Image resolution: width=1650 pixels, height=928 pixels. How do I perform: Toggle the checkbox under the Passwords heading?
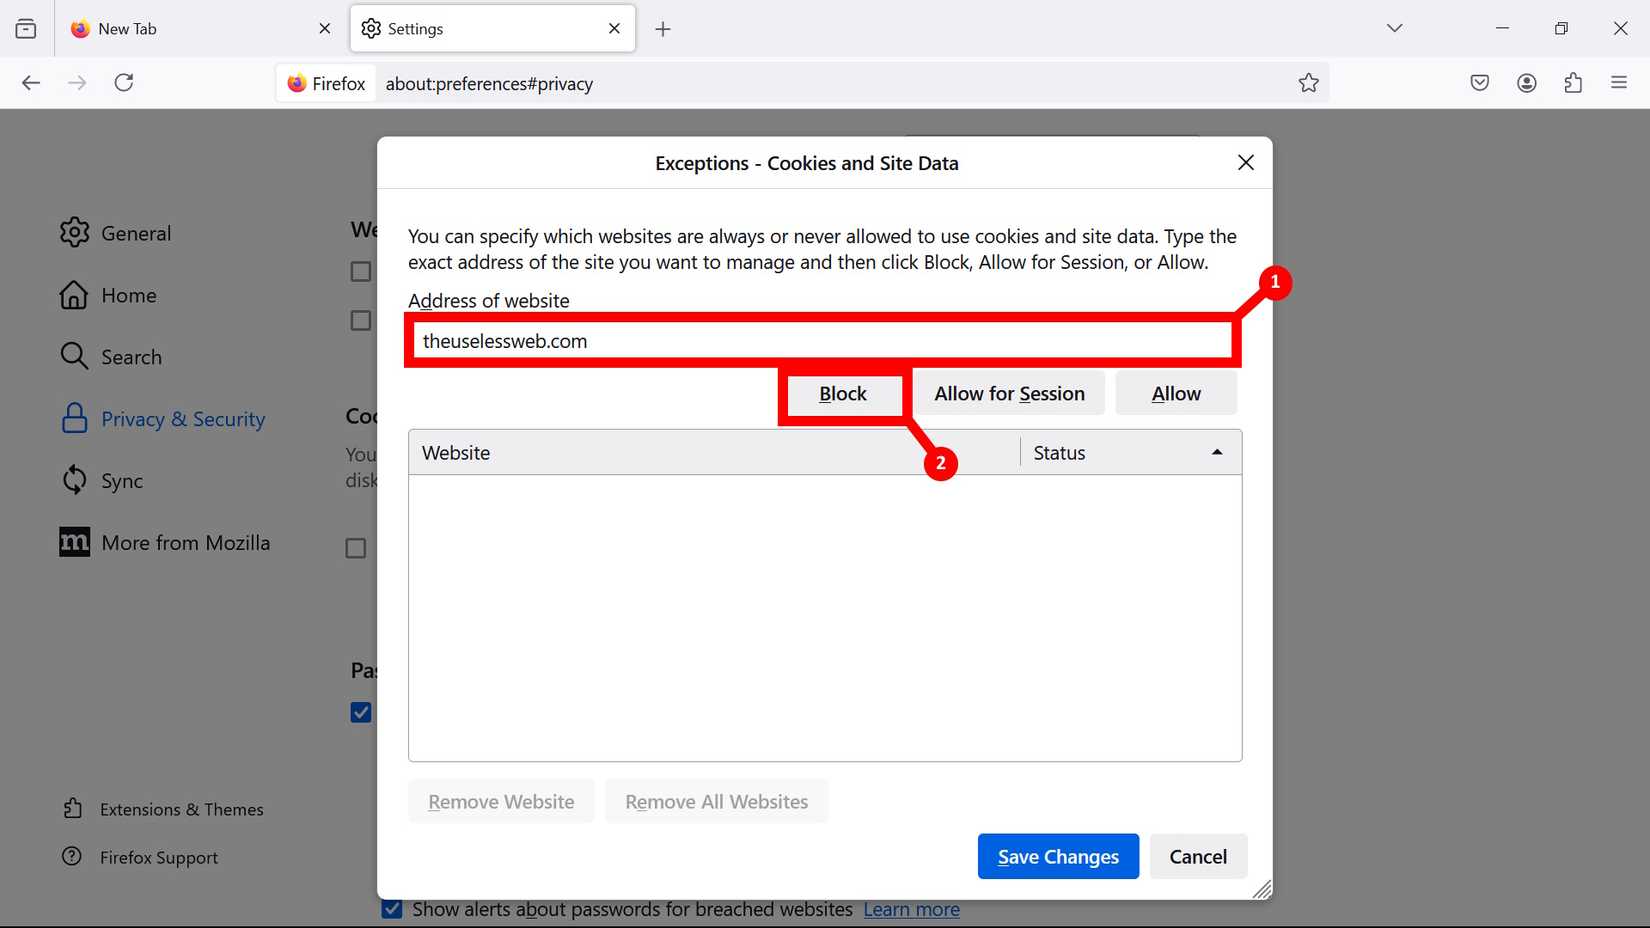361,712
